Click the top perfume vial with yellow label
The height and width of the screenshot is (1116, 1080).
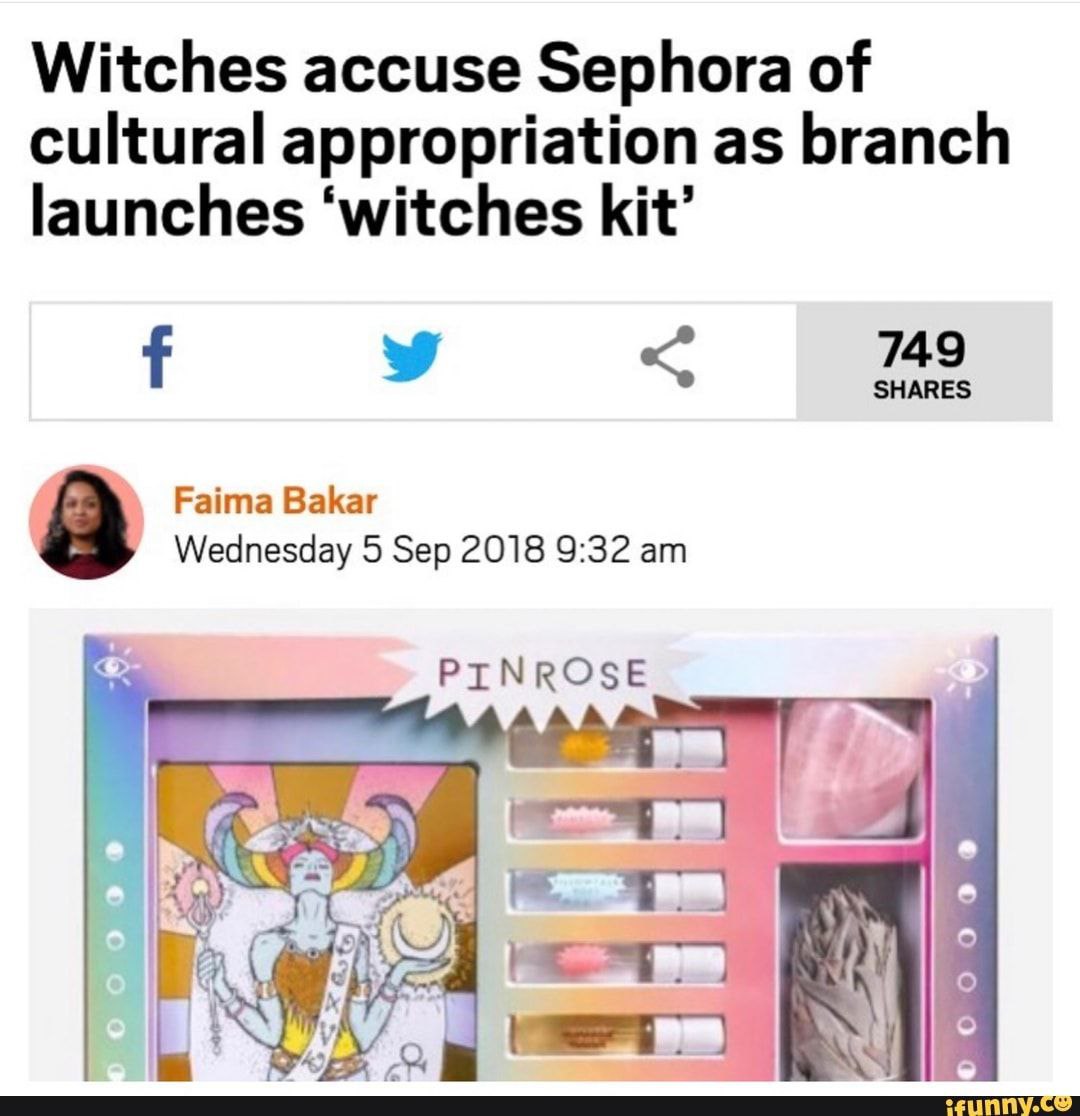coord(617,747)
